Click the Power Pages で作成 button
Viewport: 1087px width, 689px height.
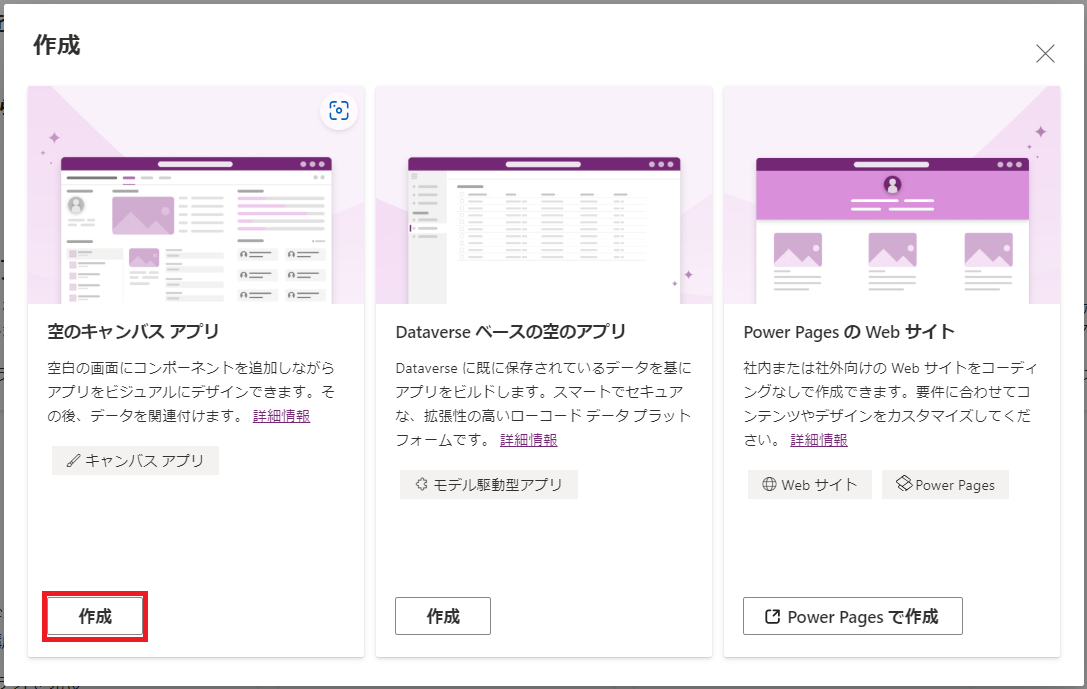point(853,616)
